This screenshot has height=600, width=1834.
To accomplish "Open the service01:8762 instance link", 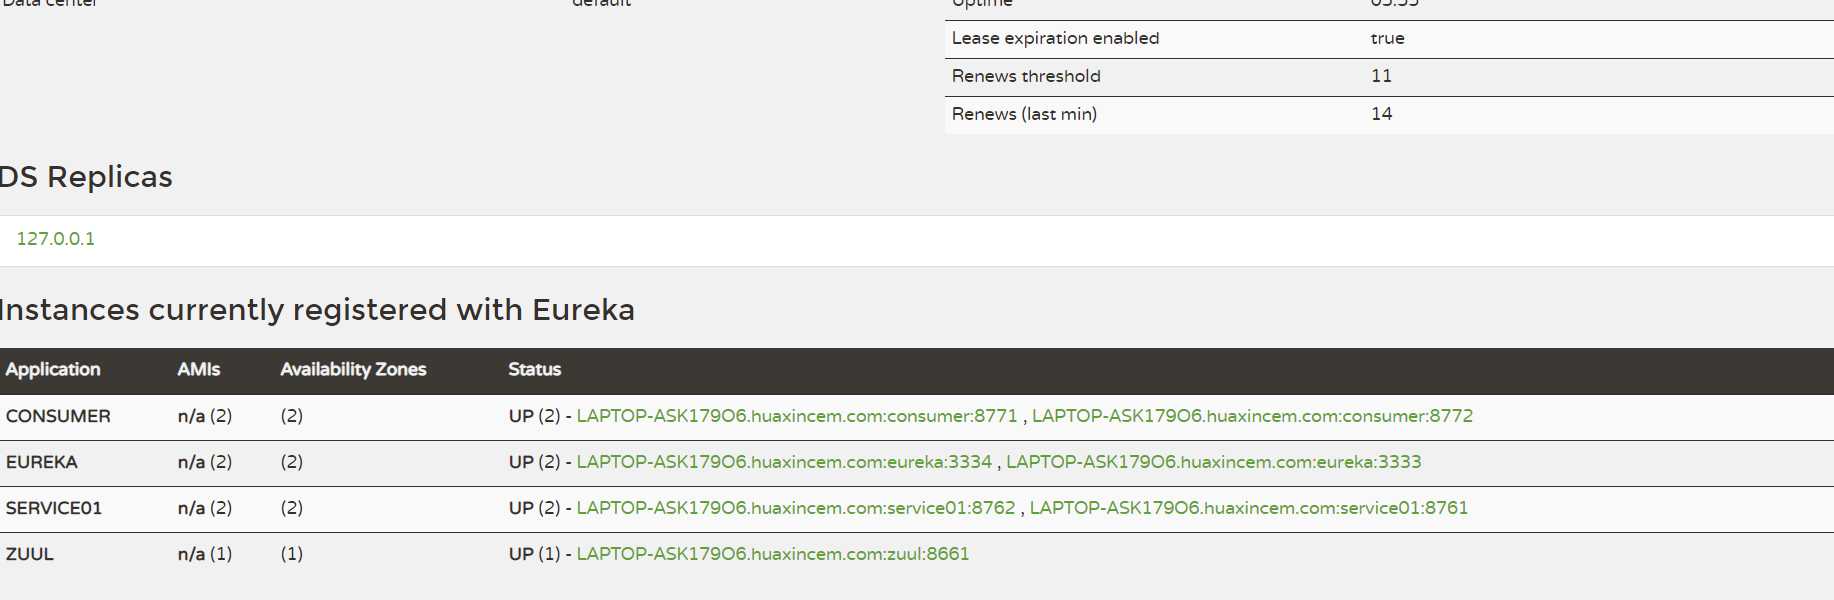I will pyautogui.click(x=796, y=508).
